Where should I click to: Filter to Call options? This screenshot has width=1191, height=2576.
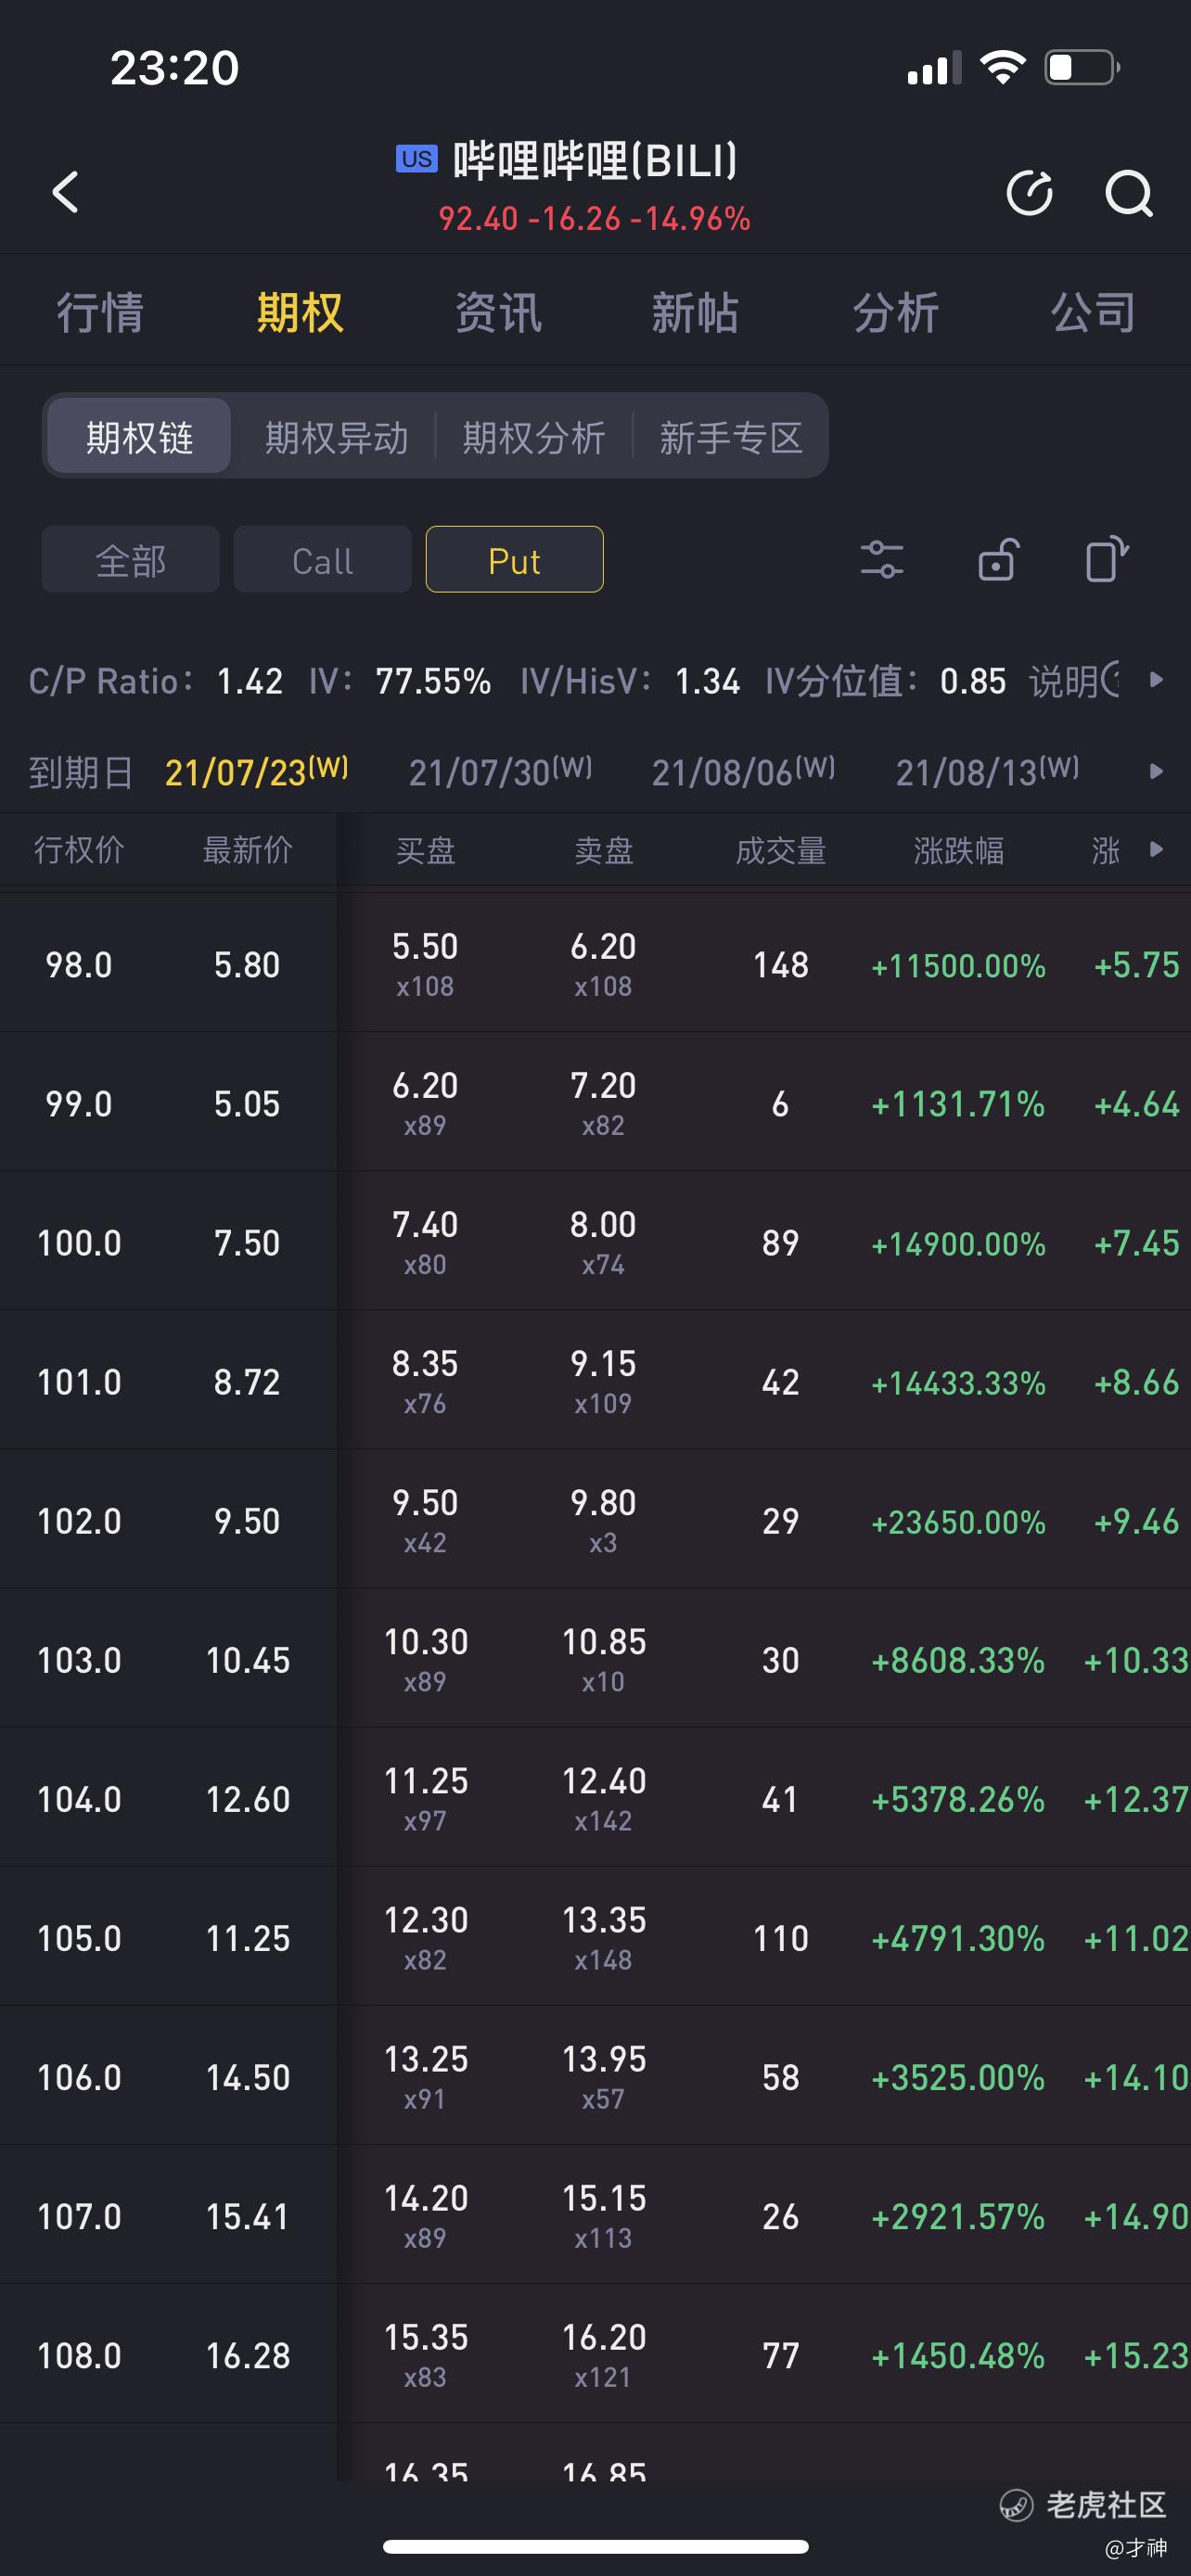pos(322,560)
